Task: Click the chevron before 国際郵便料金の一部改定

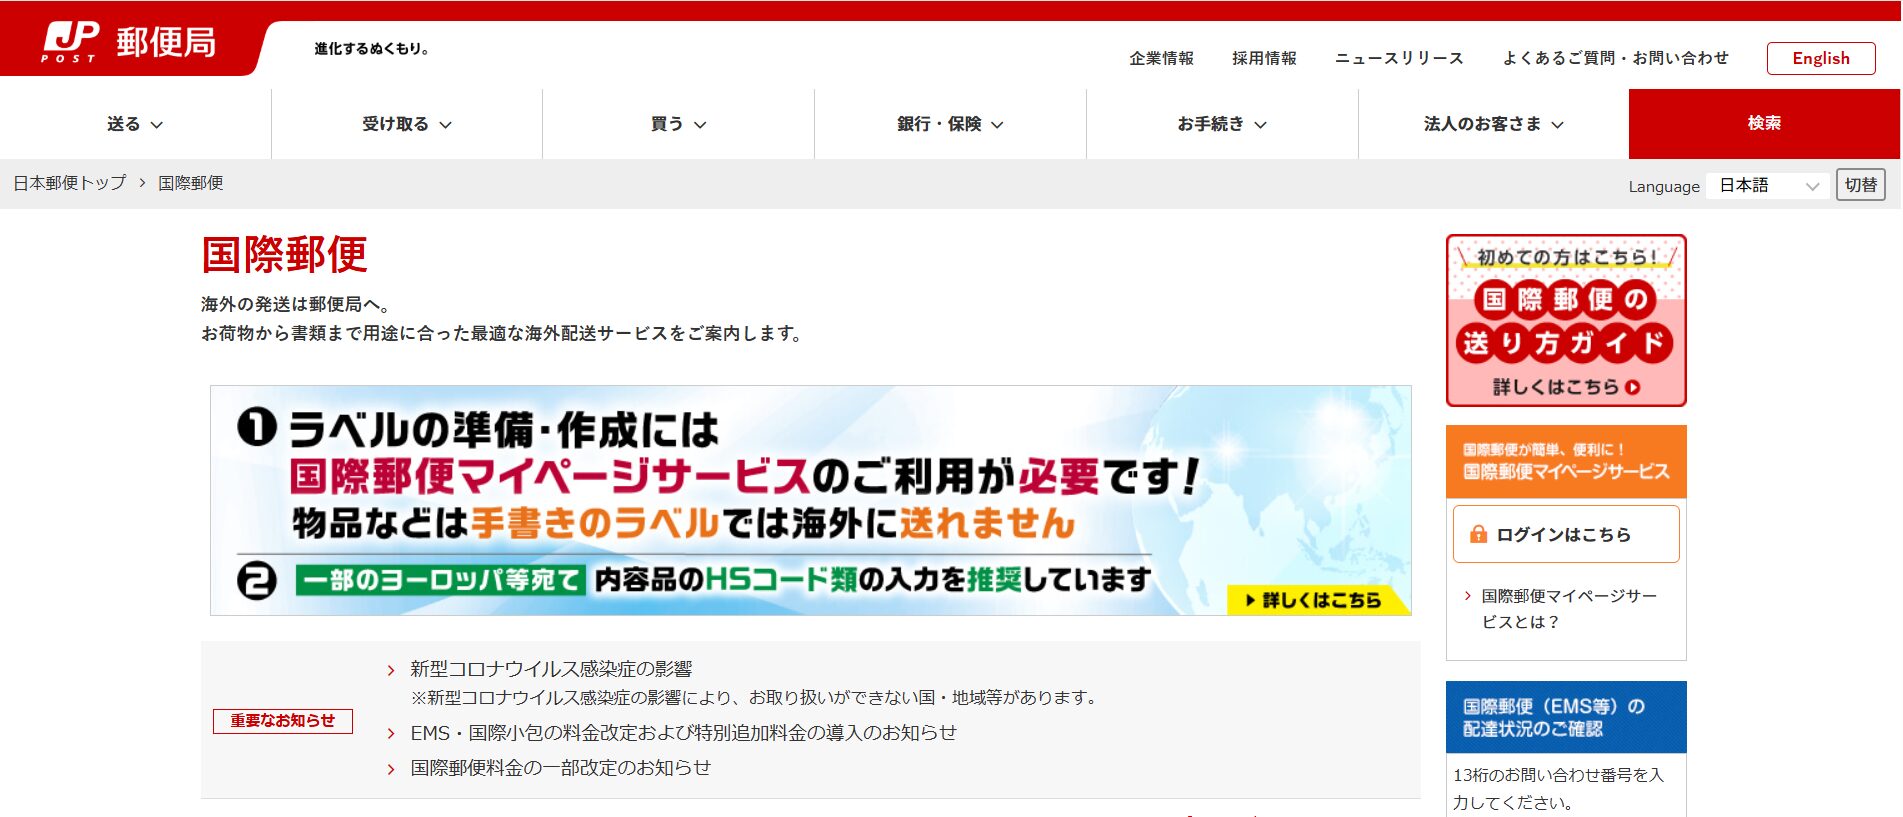Action: tap(391, 769)
